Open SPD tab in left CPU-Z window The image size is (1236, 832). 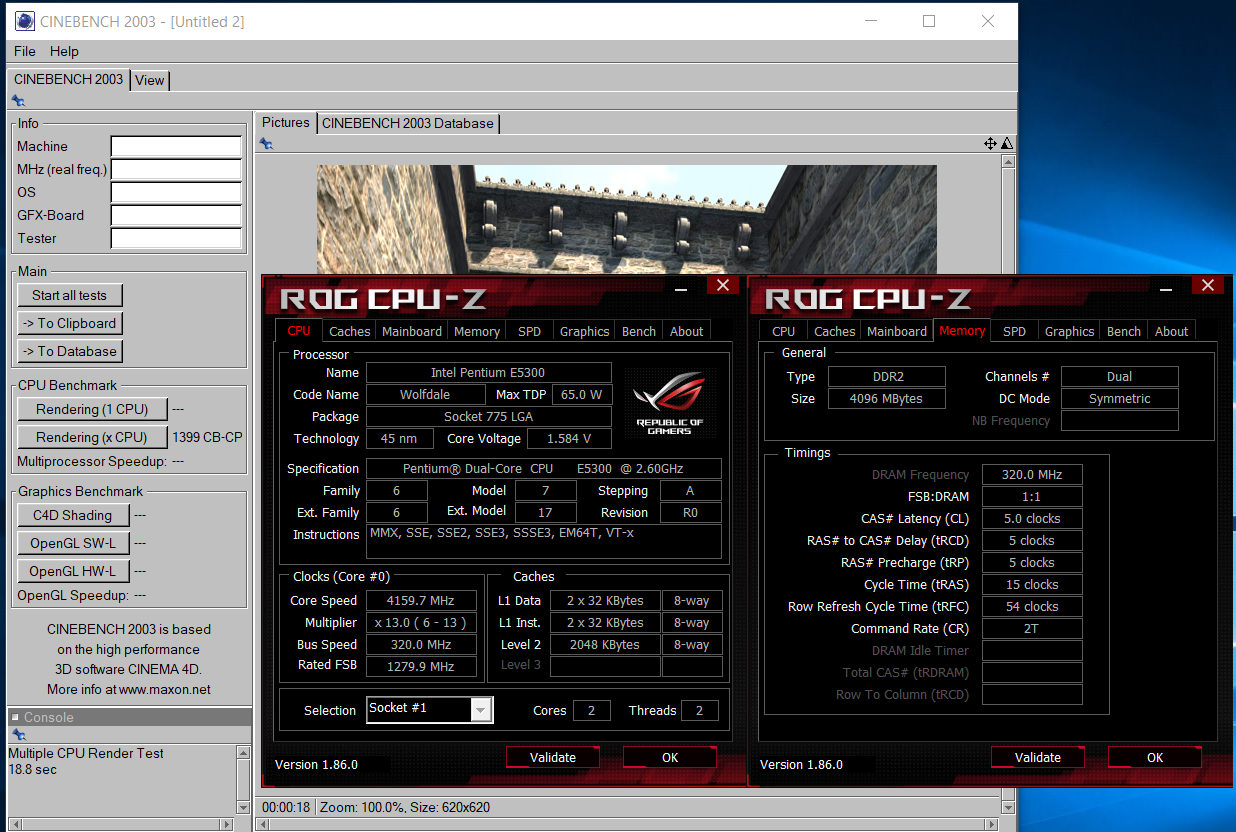pos(529,331)
